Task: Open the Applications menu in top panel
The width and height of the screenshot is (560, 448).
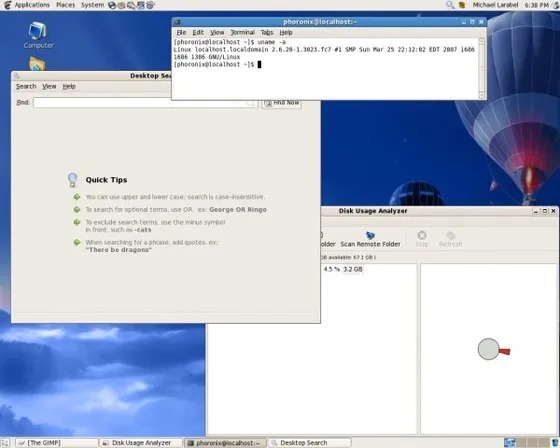Action: coord(32,5)
